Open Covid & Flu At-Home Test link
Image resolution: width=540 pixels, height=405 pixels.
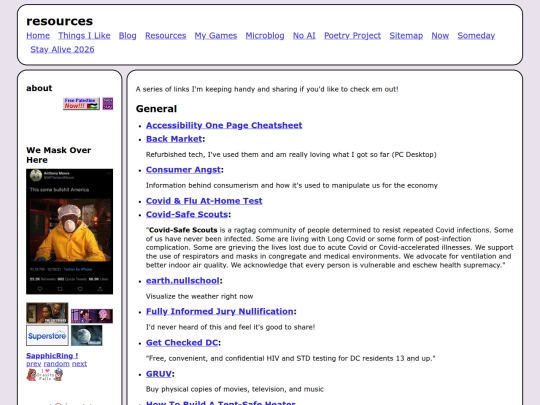point(204,201)
